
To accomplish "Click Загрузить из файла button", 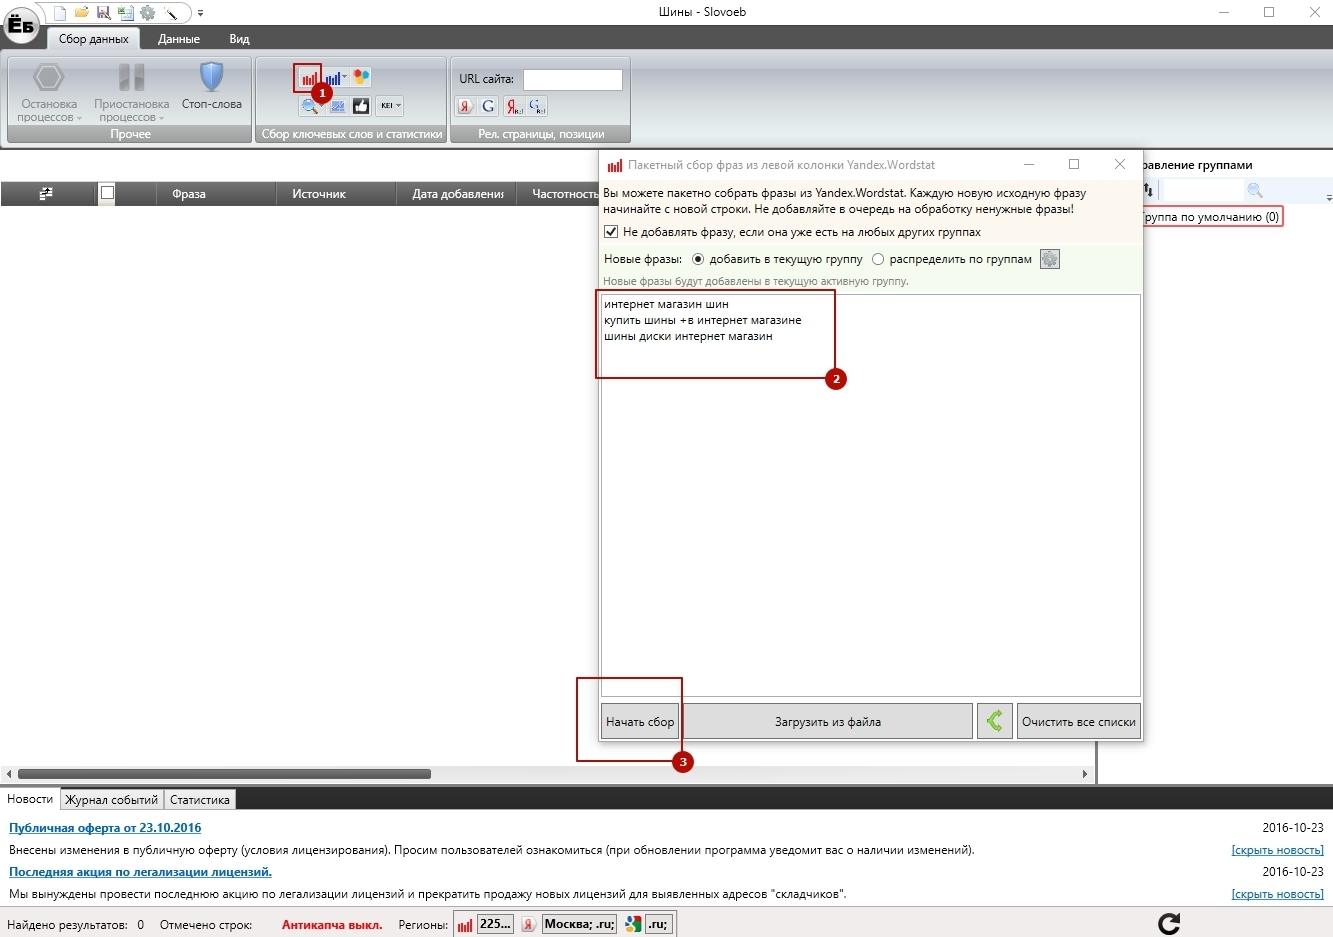I will pos(827,722).
